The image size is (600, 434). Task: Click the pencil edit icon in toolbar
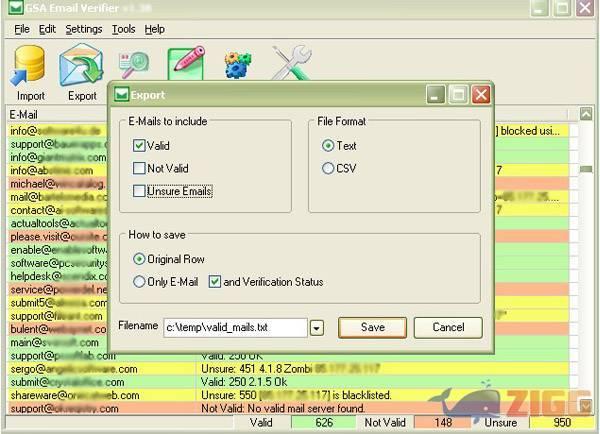(186, 64)
